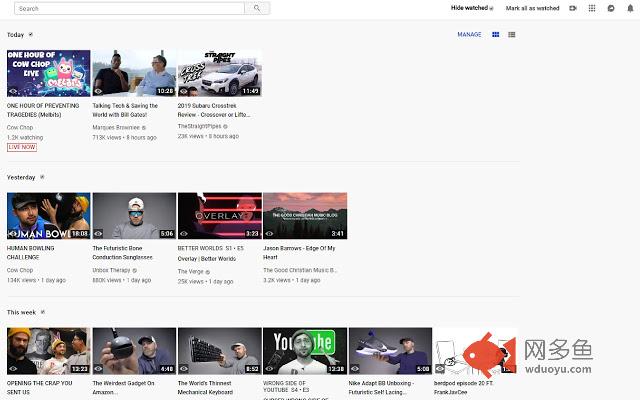This screenshot has width=640, height=400.
Task: Open the Subaru Crosstrek review thumbnail
Action: [220, 73]
